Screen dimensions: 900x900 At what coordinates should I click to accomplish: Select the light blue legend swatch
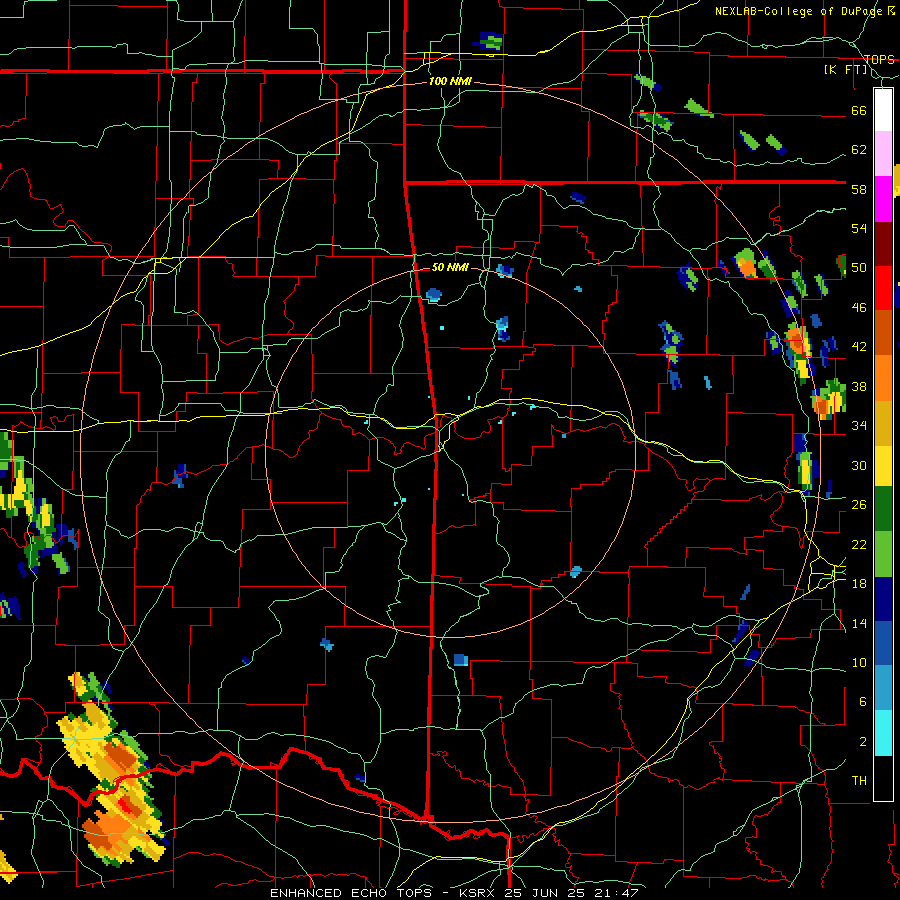click(x=883, y=688)
